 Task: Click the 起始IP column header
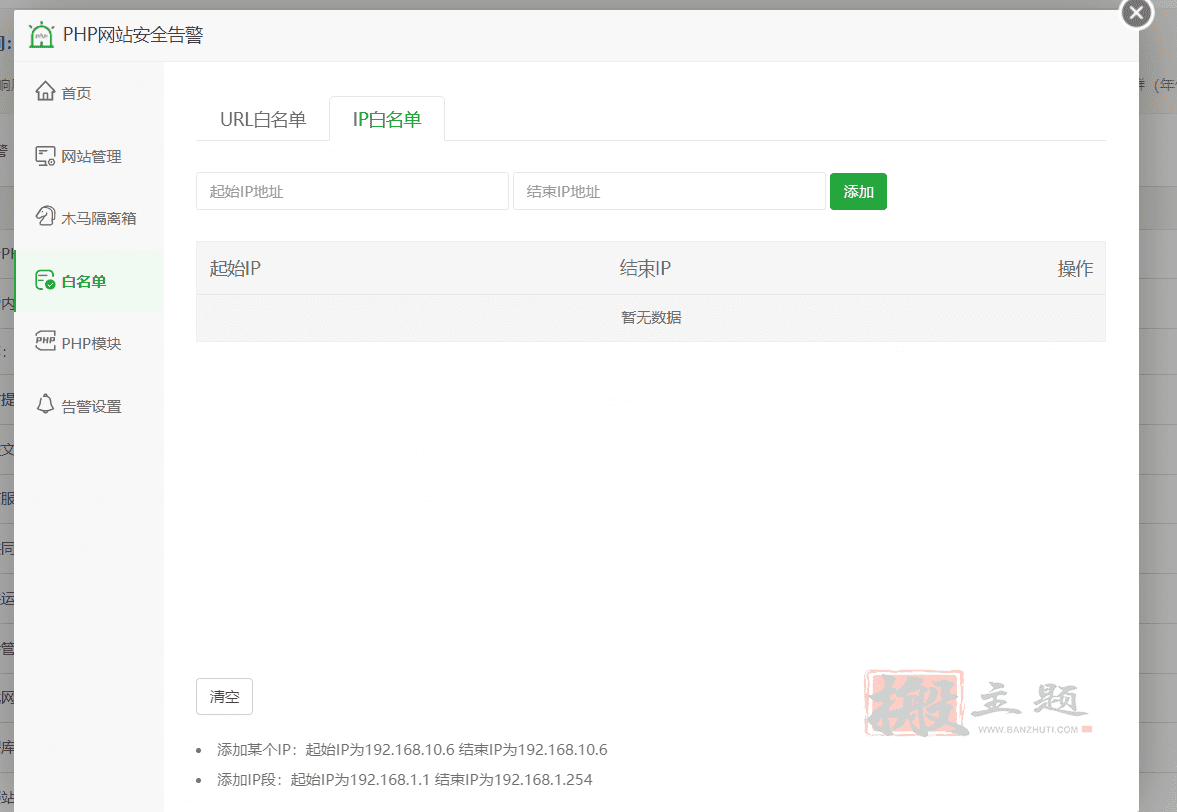click(235, 268)
